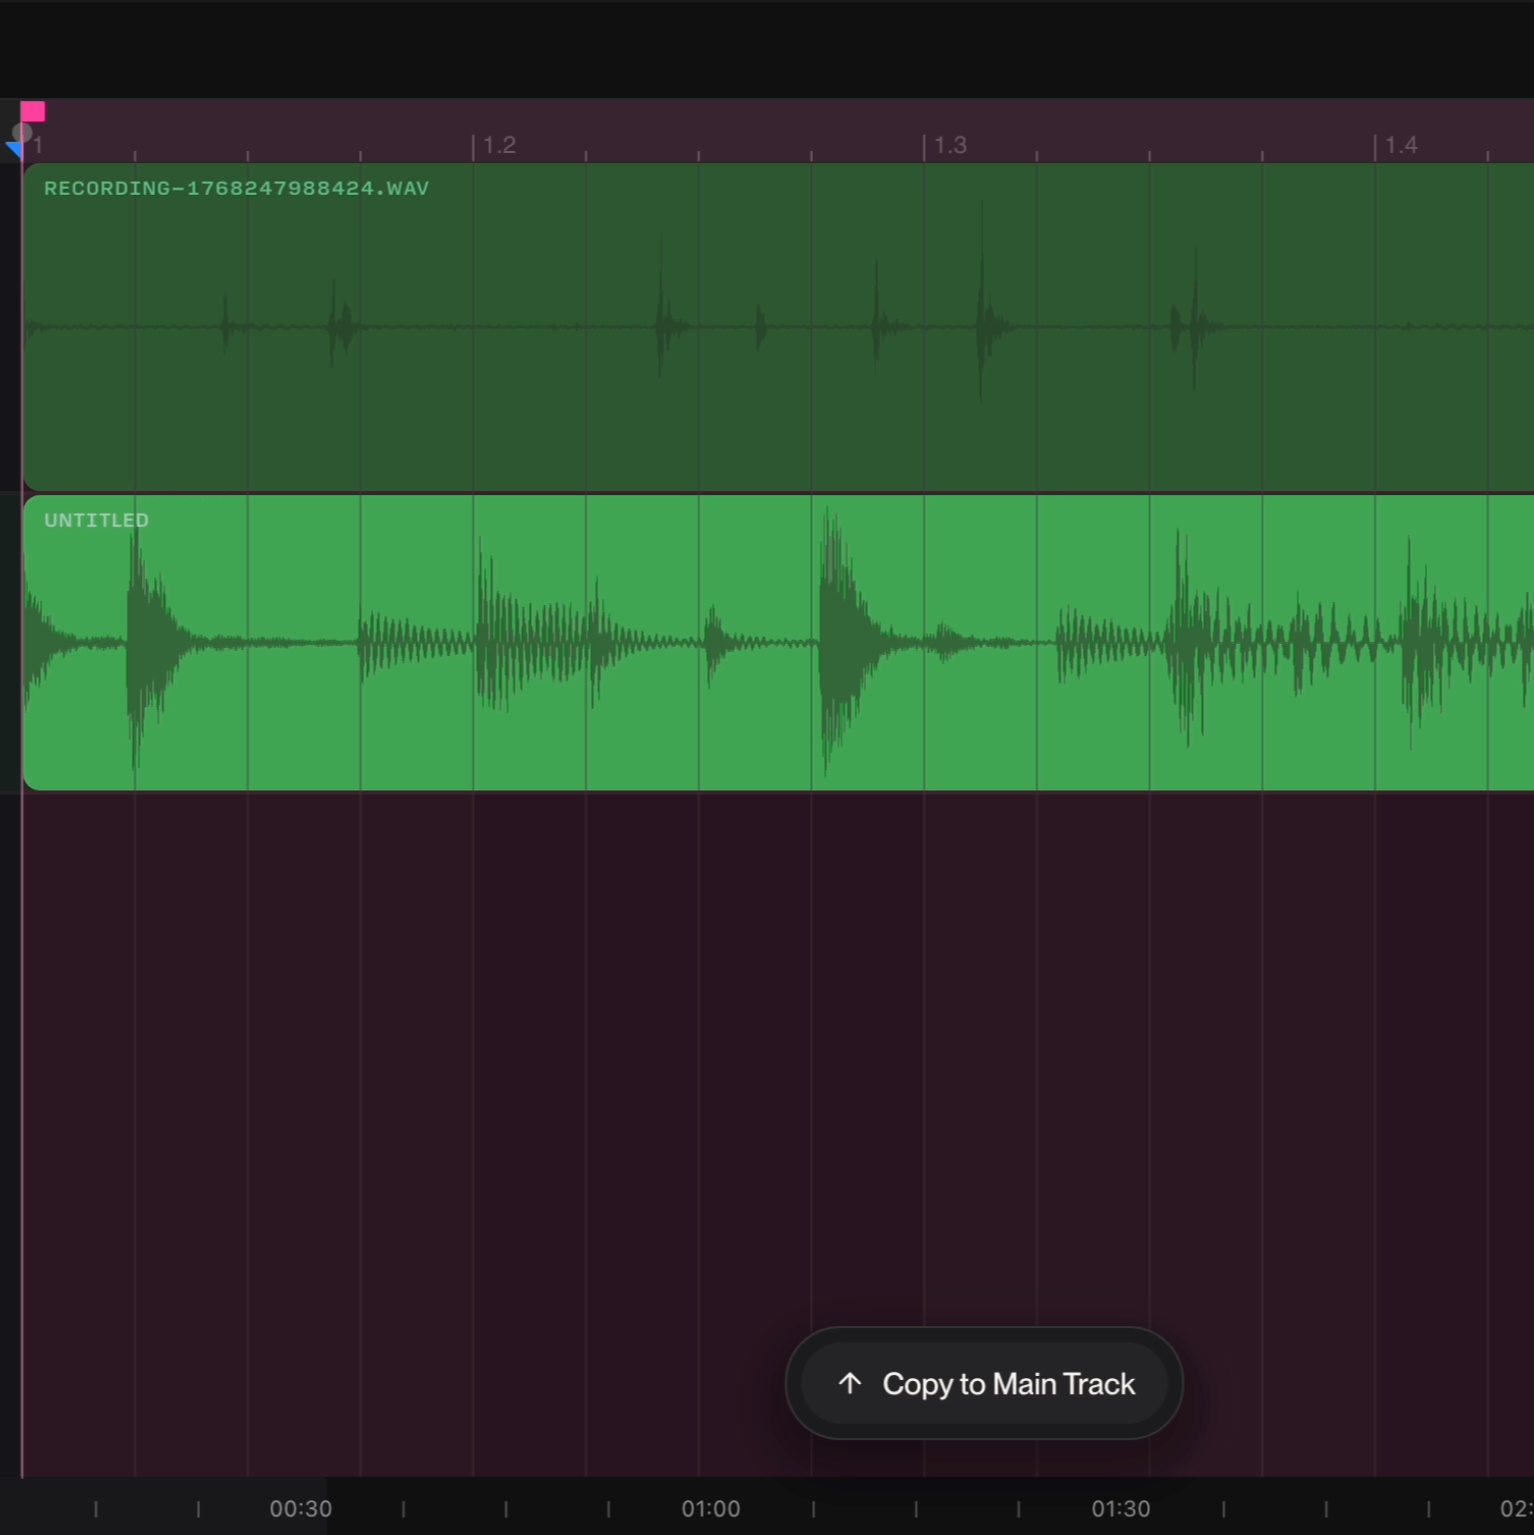
Task: Click the UNTITLED clip name label
Action: coord(96,521)
